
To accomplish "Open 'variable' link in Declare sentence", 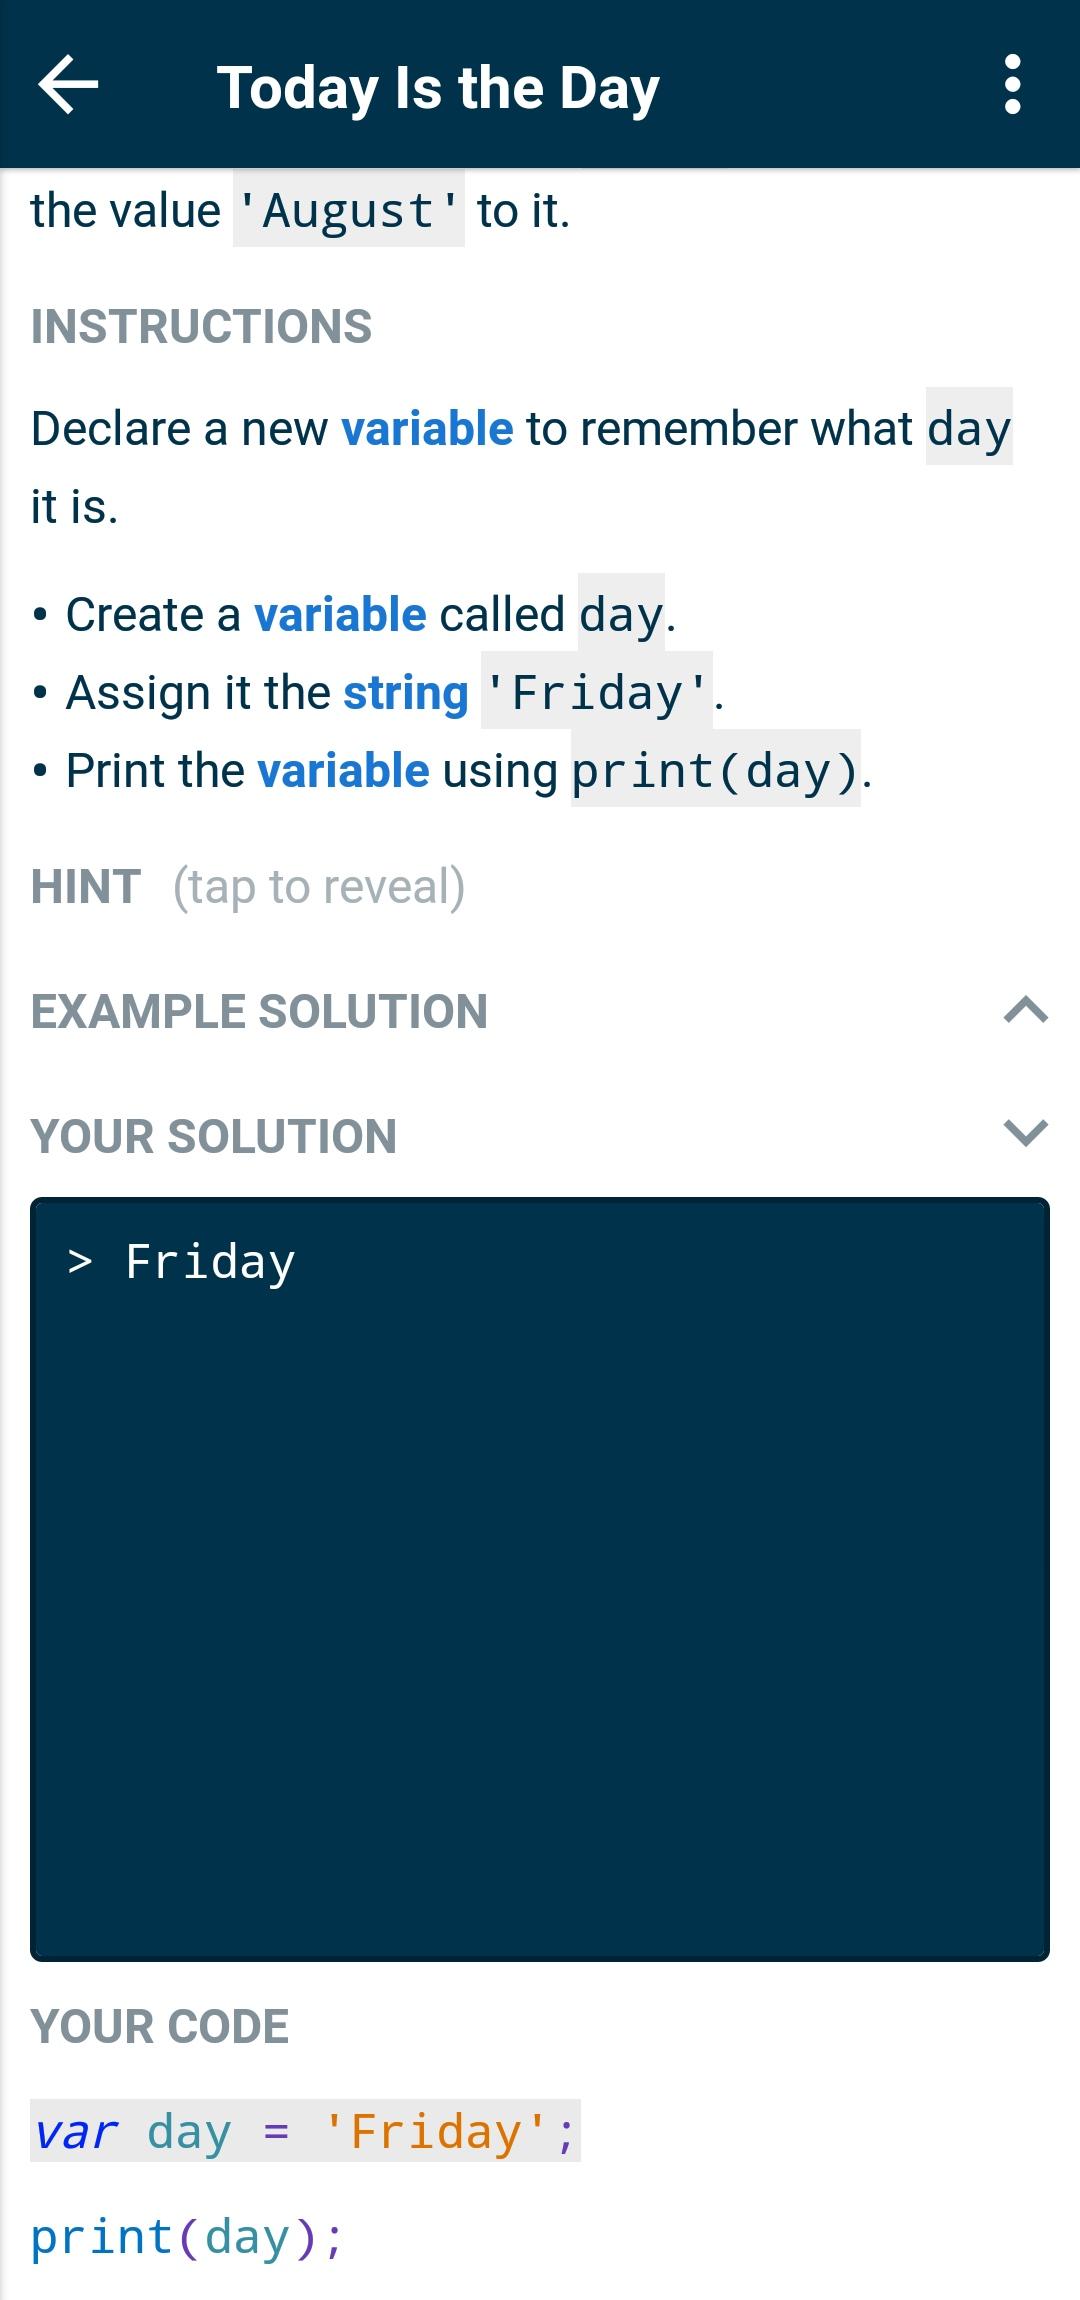I will [x=427, y=429].
